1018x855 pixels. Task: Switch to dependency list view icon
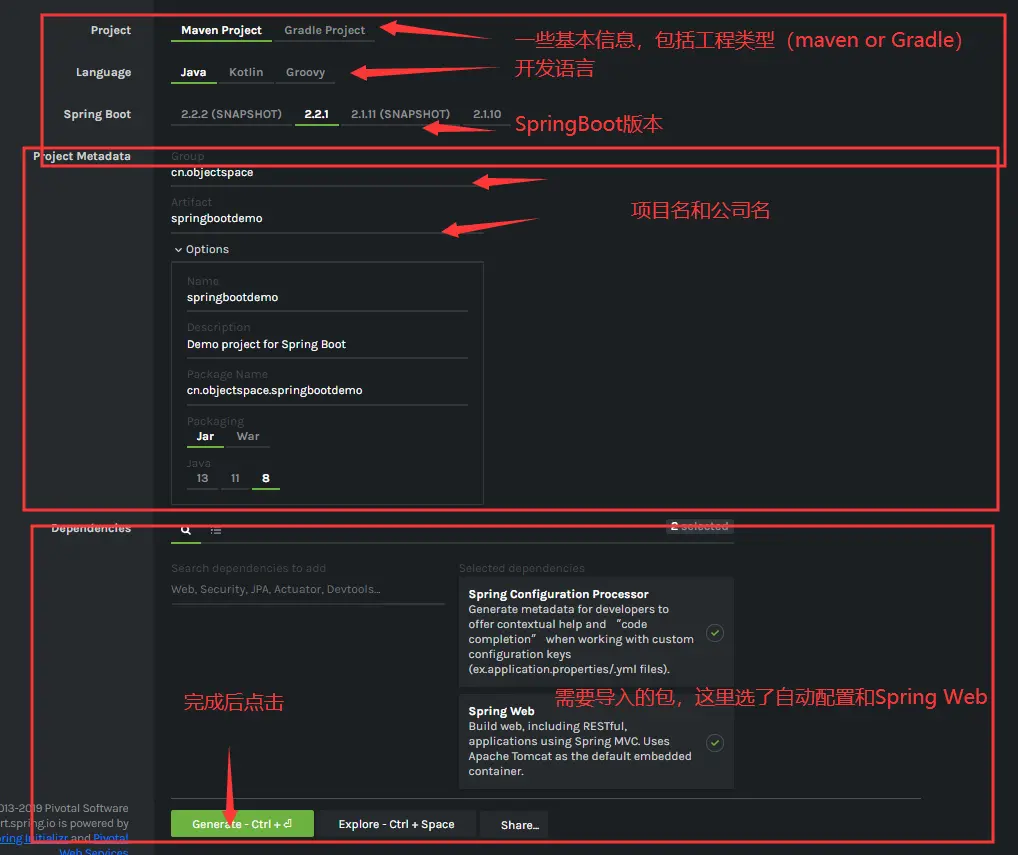(x=216, y=530)
